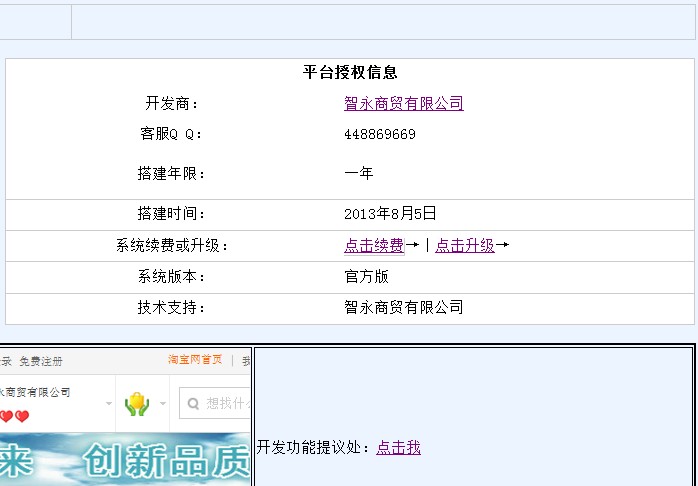Click 淘宝网首页 link in the embedded page
Image resolution: width=698 pixels, height=486 pixels.
[x=195, y=360]
